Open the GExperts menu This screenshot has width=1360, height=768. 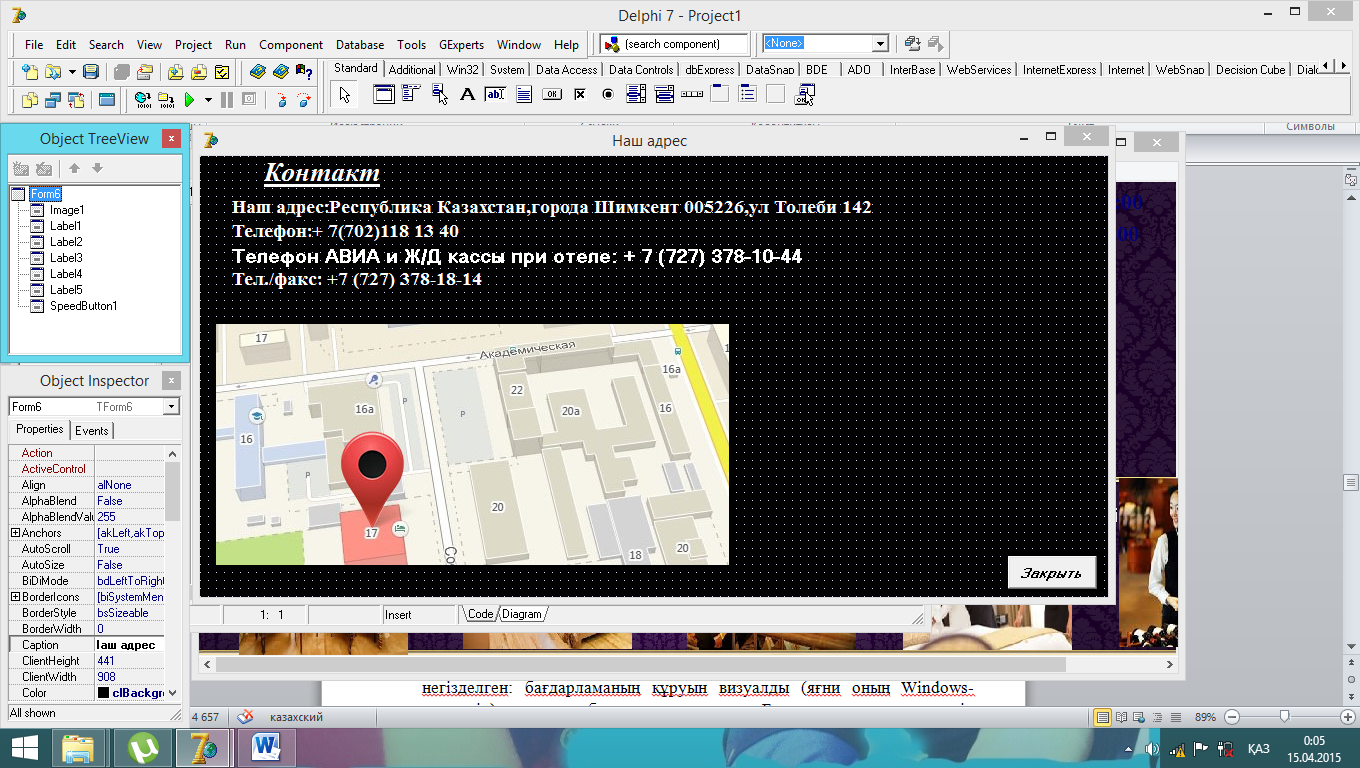tap(461, 45)
